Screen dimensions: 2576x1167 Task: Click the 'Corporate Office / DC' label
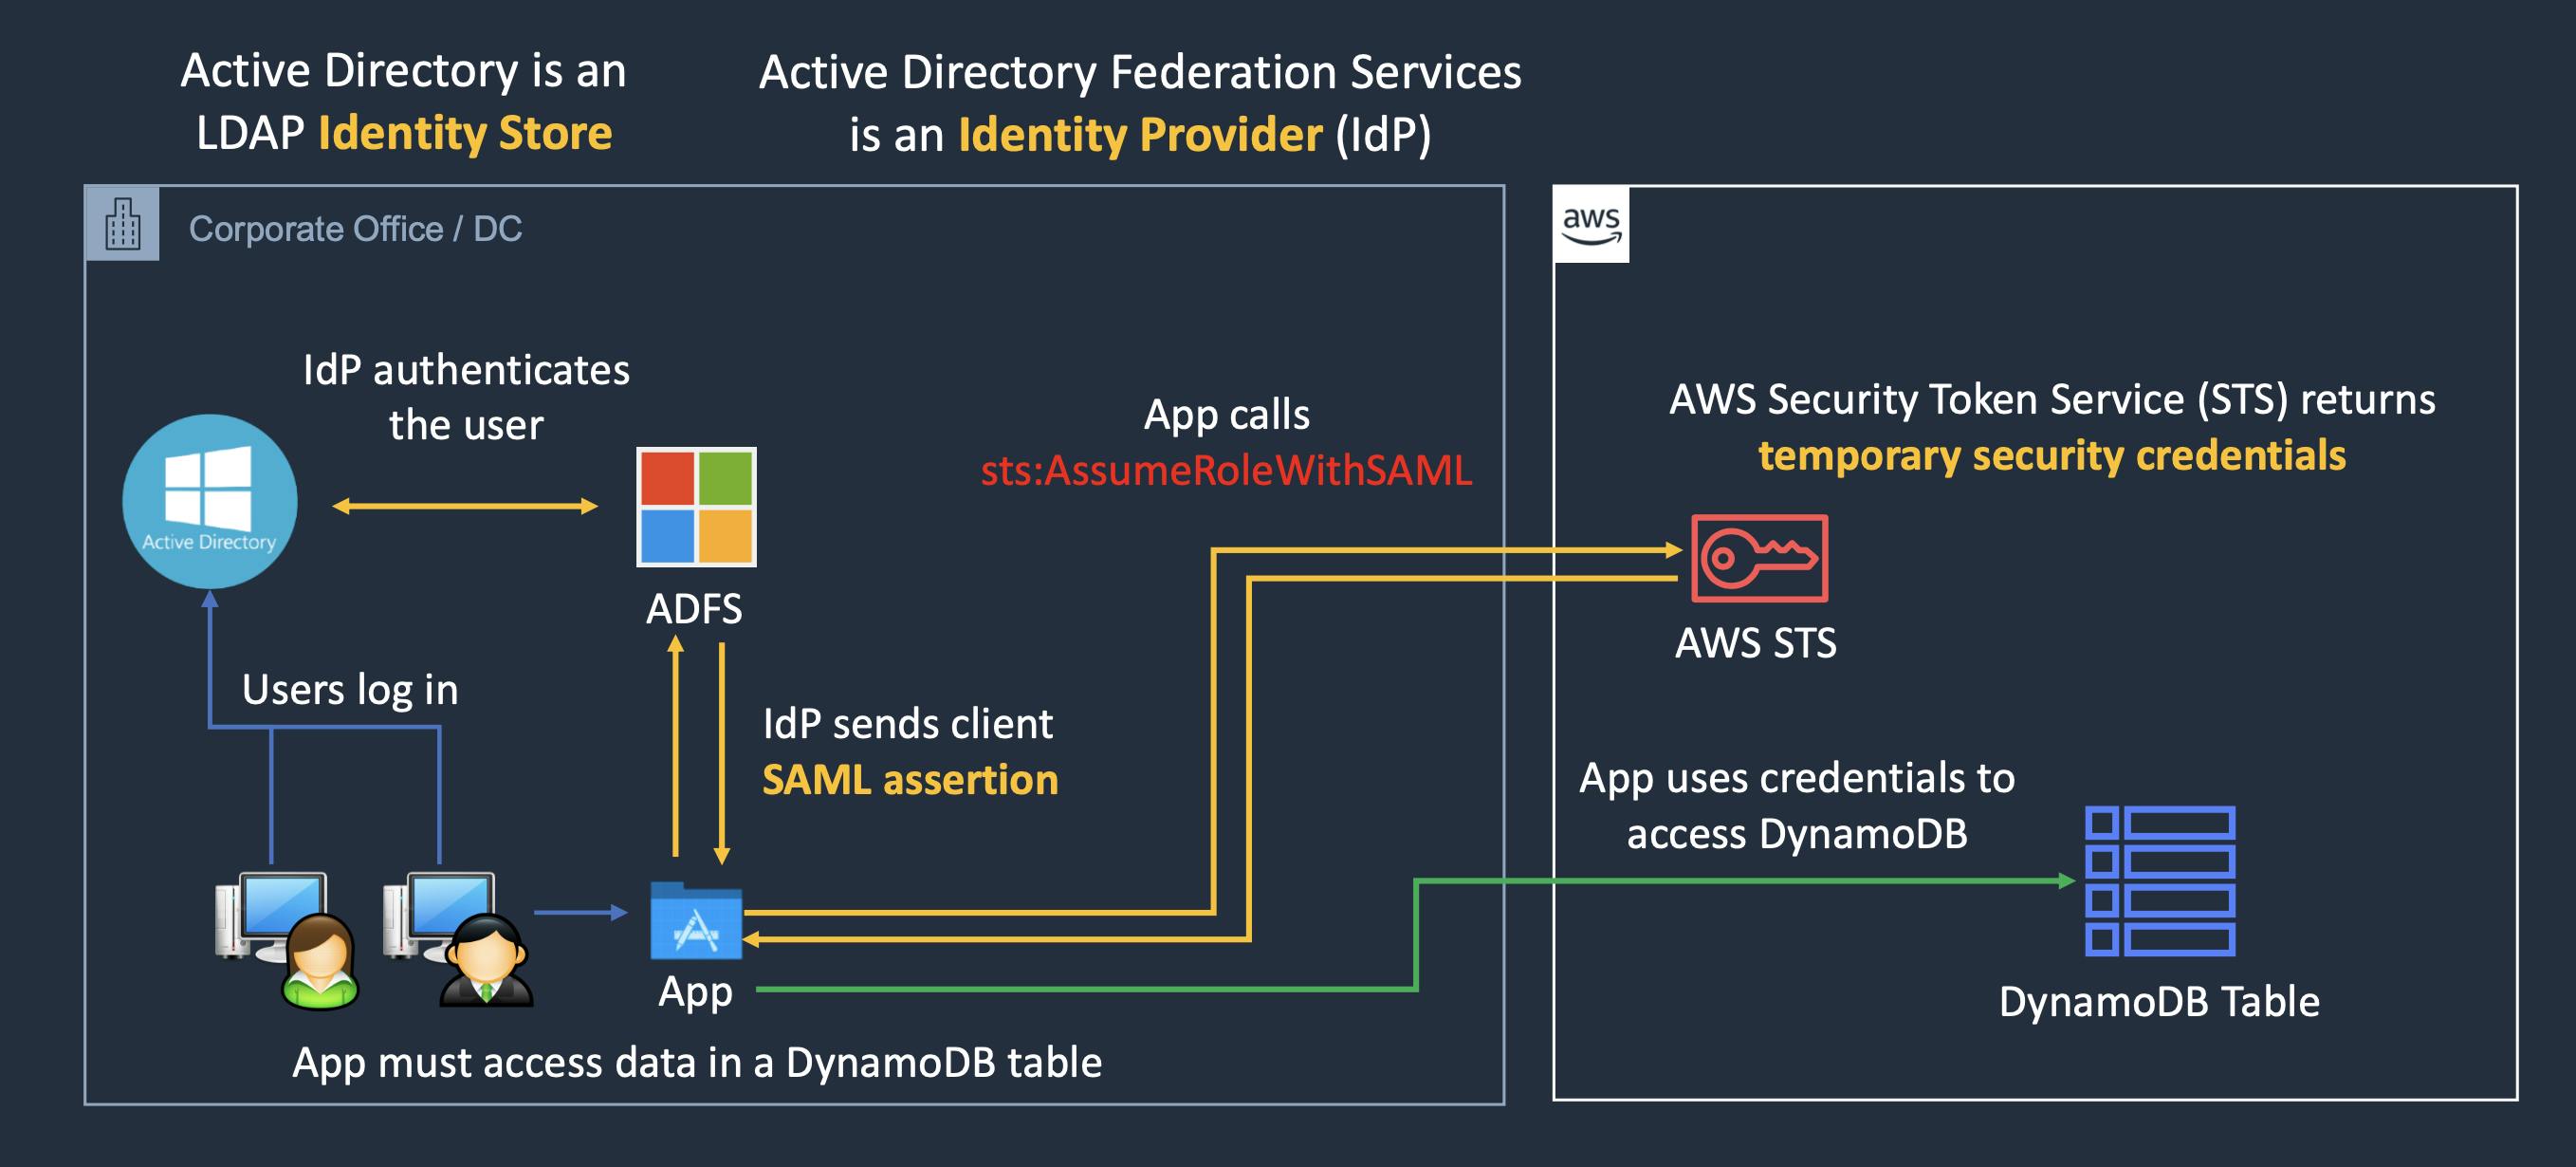pos(355,229)
